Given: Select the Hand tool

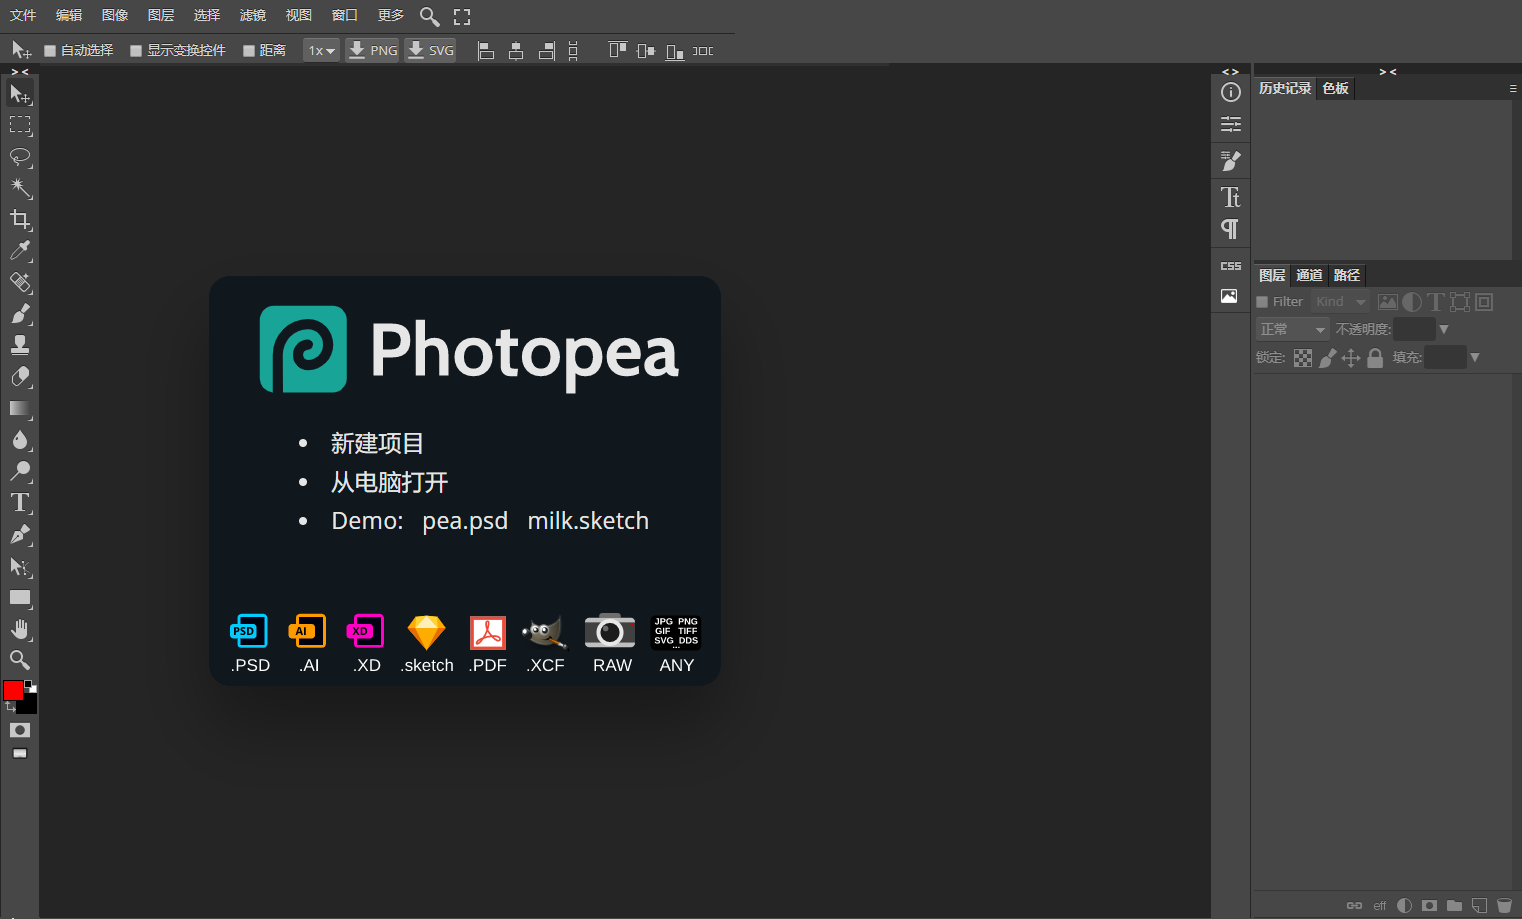Looking at the screenshot, I should pos(20,629).
